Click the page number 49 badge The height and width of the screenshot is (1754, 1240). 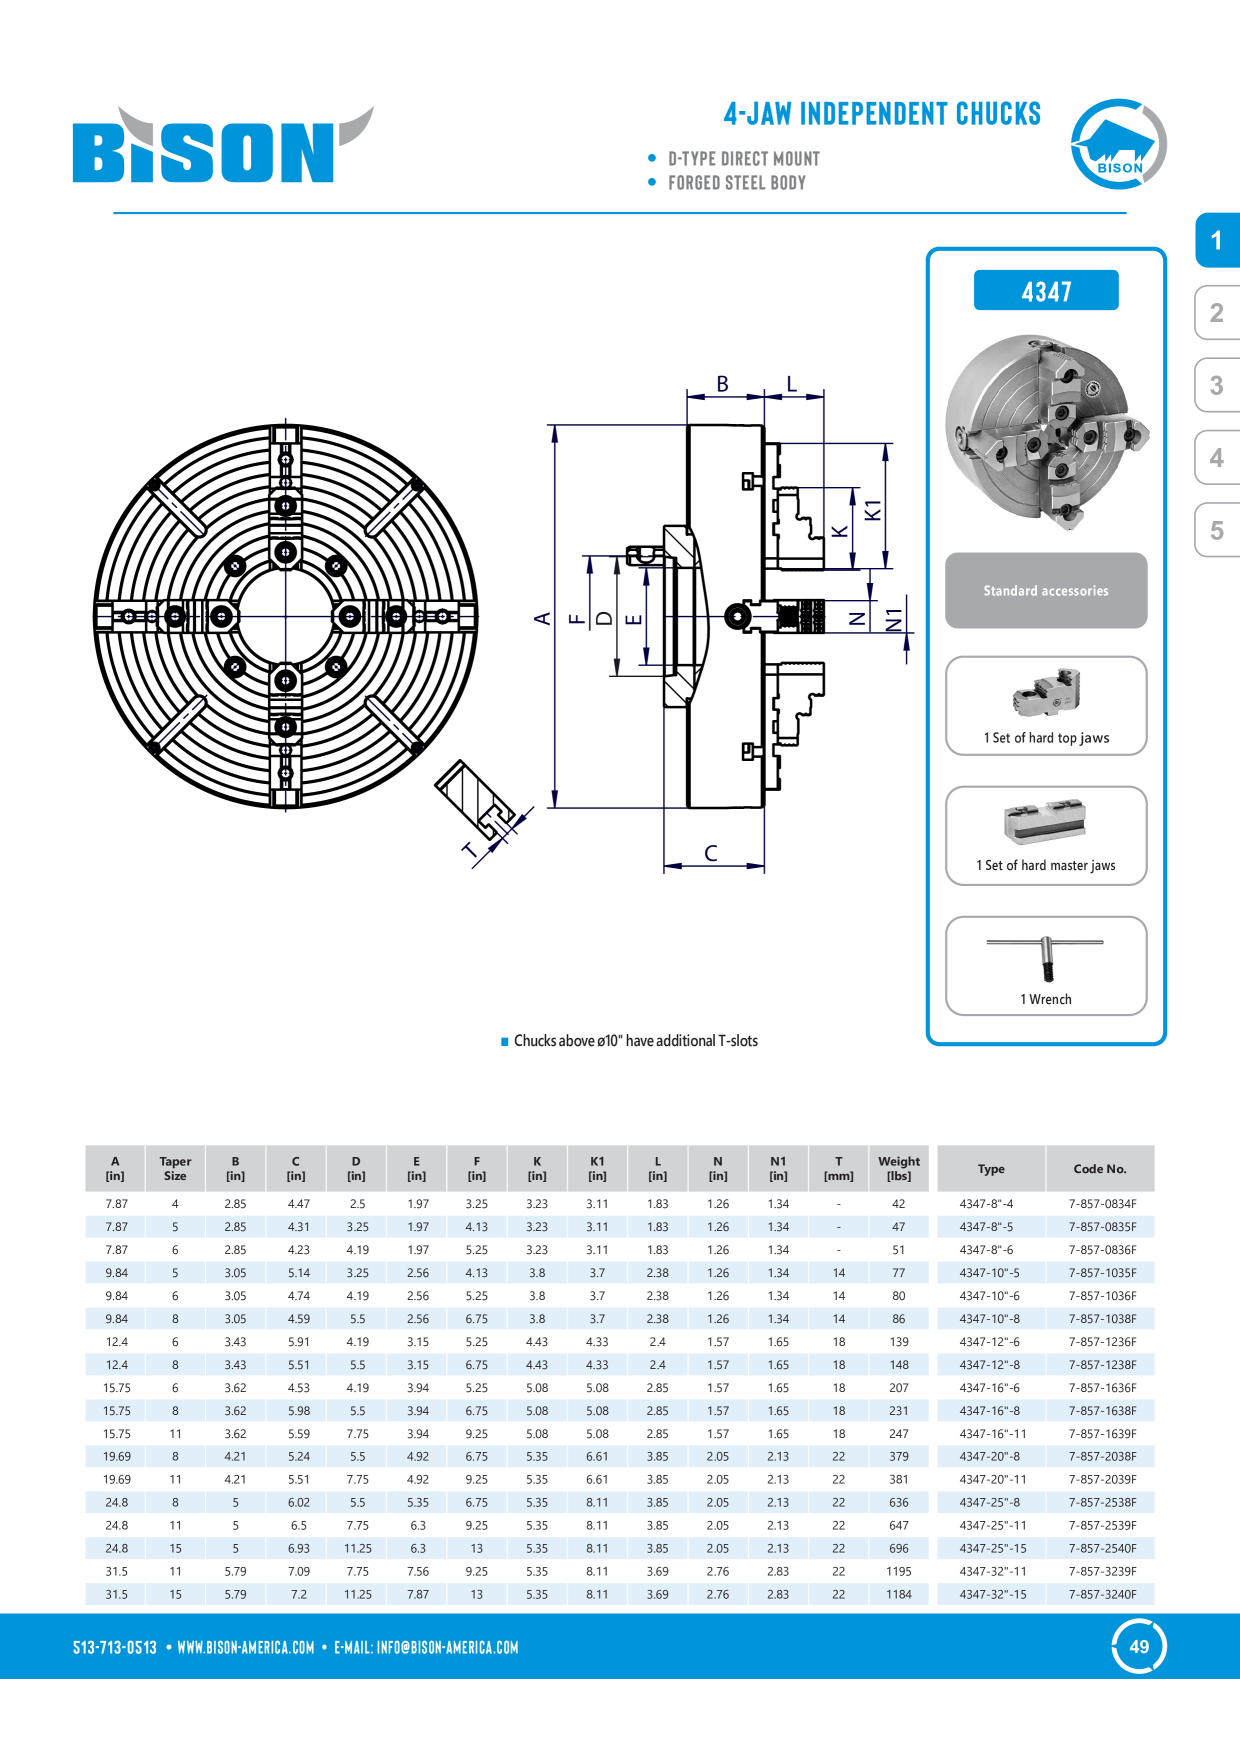click(x=1139, y=1646)
